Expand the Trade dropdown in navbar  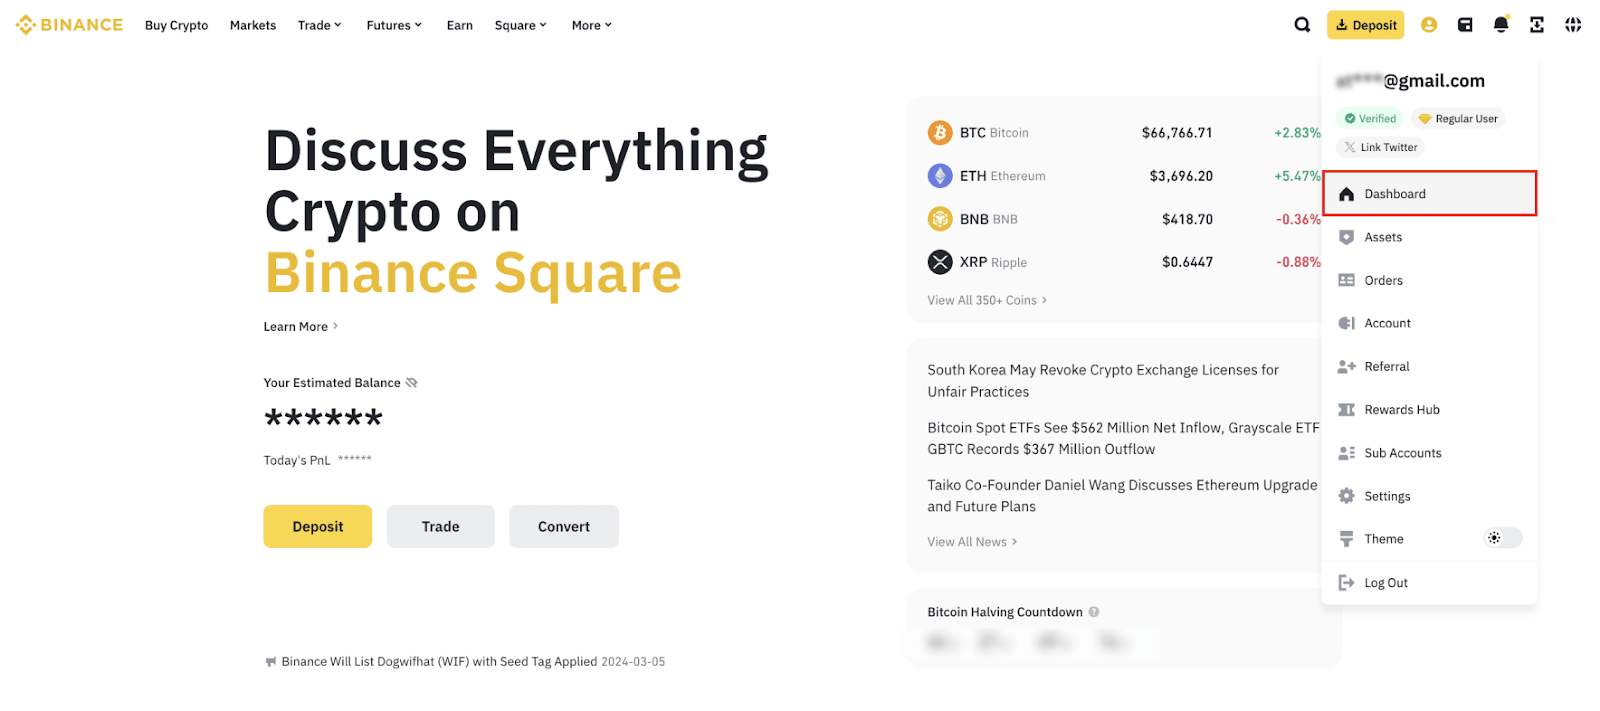click(319, 25)
